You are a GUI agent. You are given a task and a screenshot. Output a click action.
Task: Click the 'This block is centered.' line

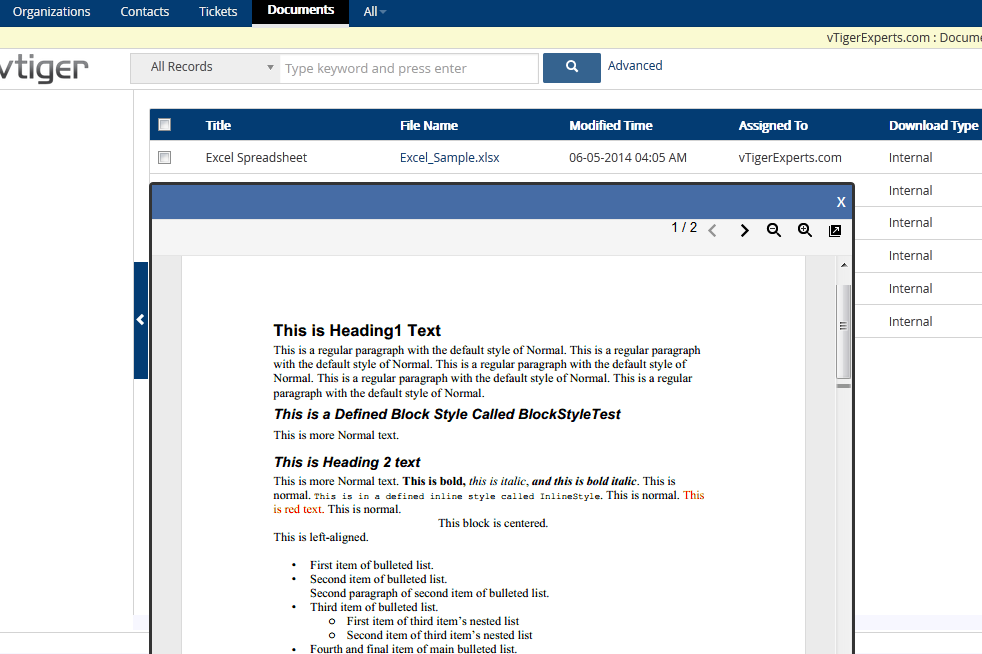coord(493,523)
